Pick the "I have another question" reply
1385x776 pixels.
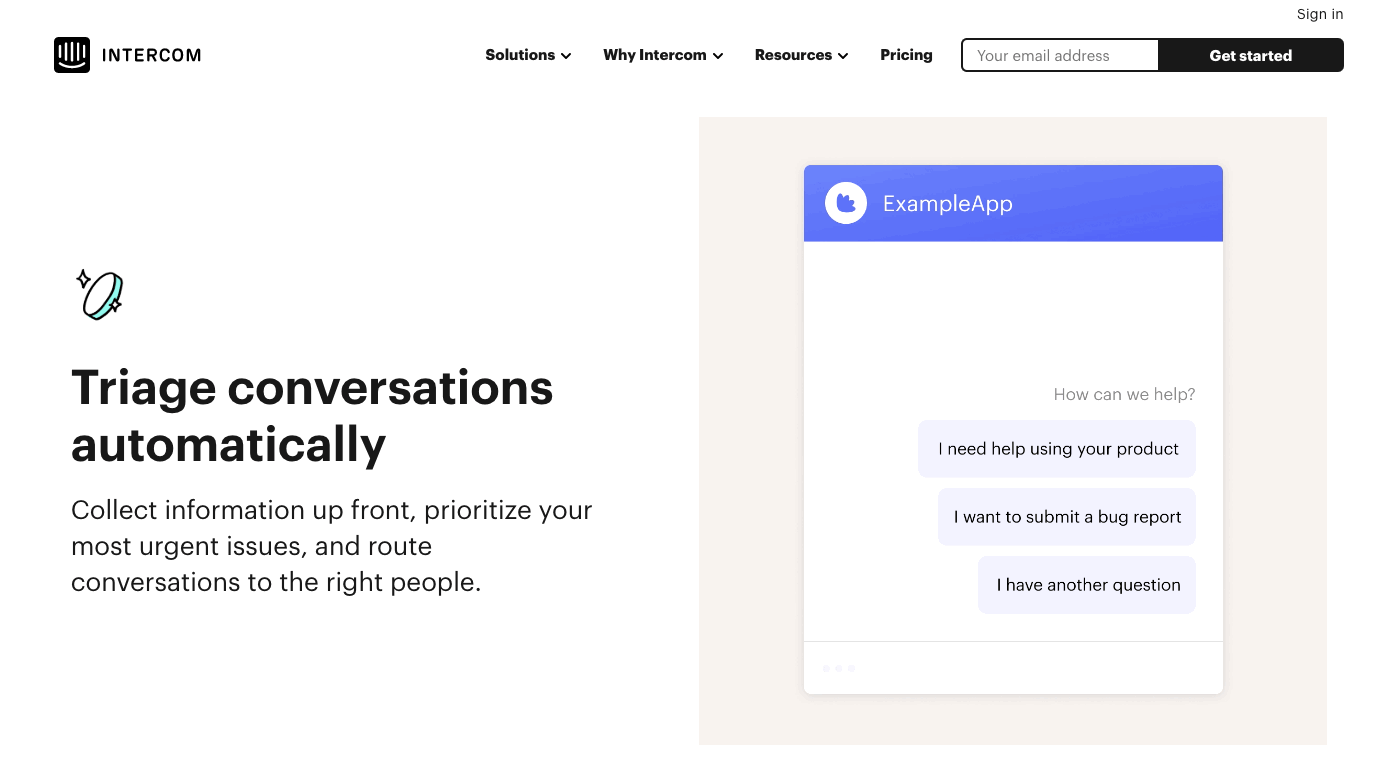[x=1087, y=585]
